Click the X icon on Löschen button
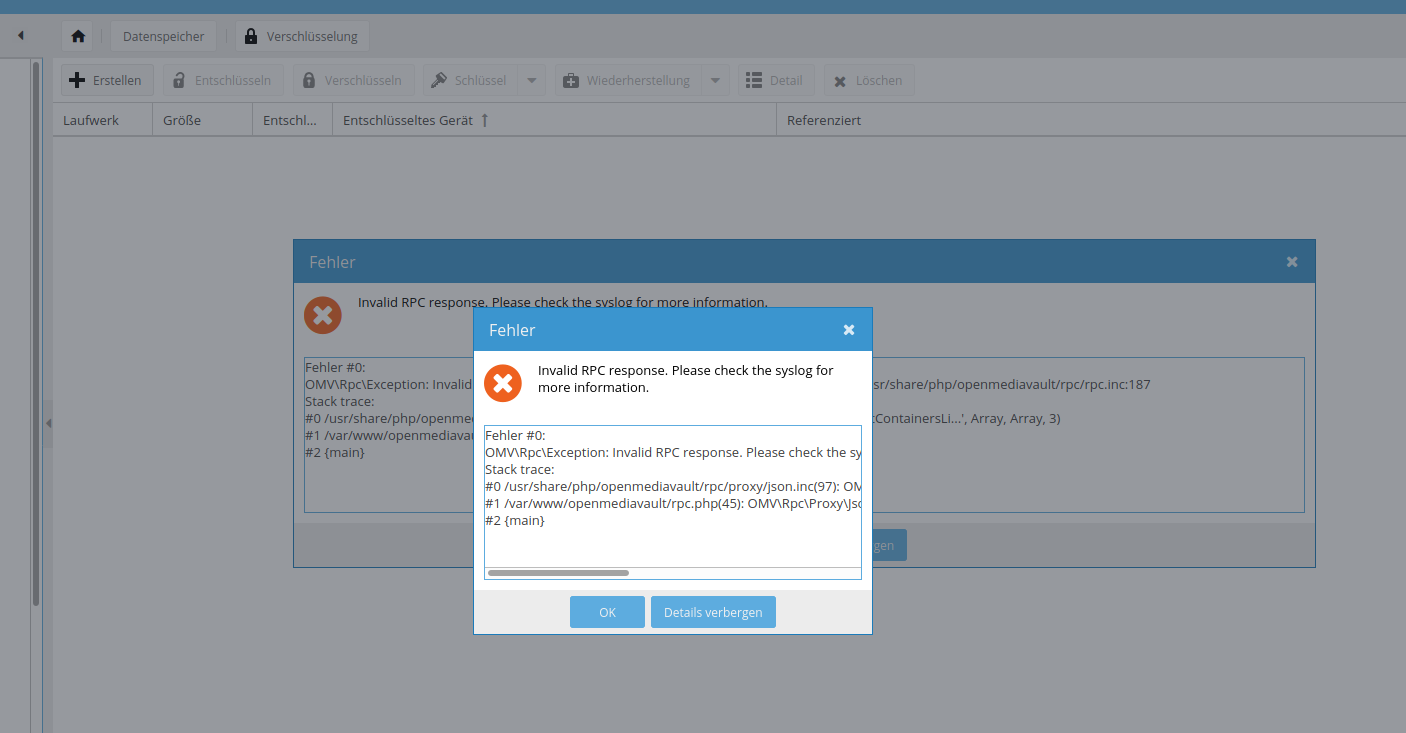The height and width of the screenshot is (733, 1406). [x=840, y=79]
